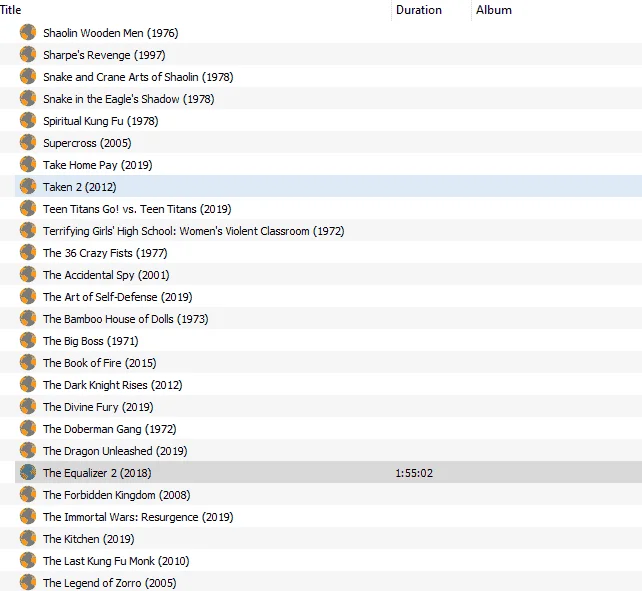Select The Bamboo House of Dolls icon

coord(28,318)
